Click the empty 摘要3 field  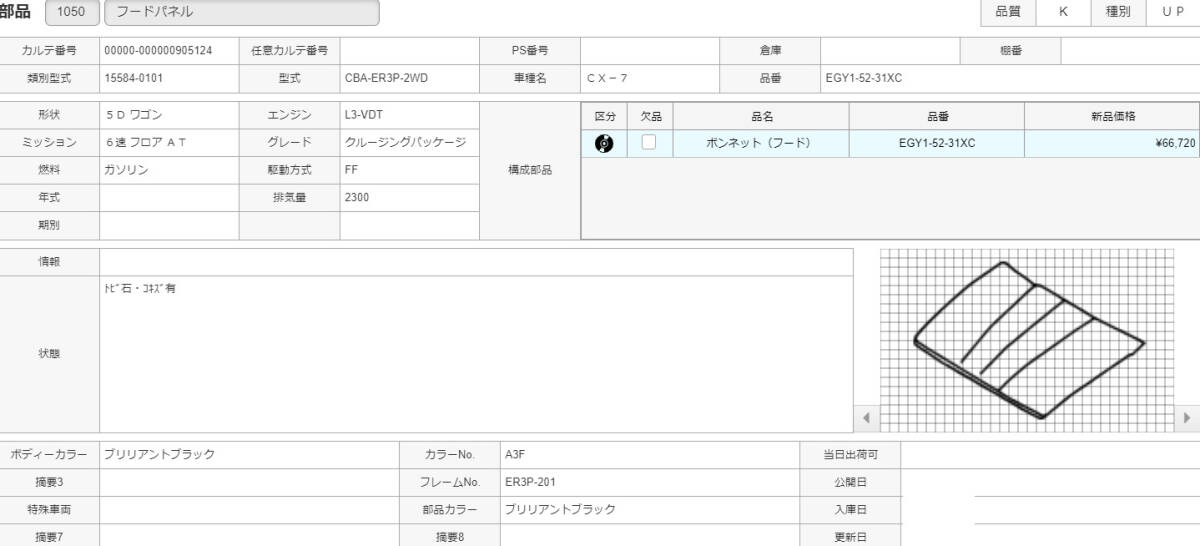[x=249, y=482]
